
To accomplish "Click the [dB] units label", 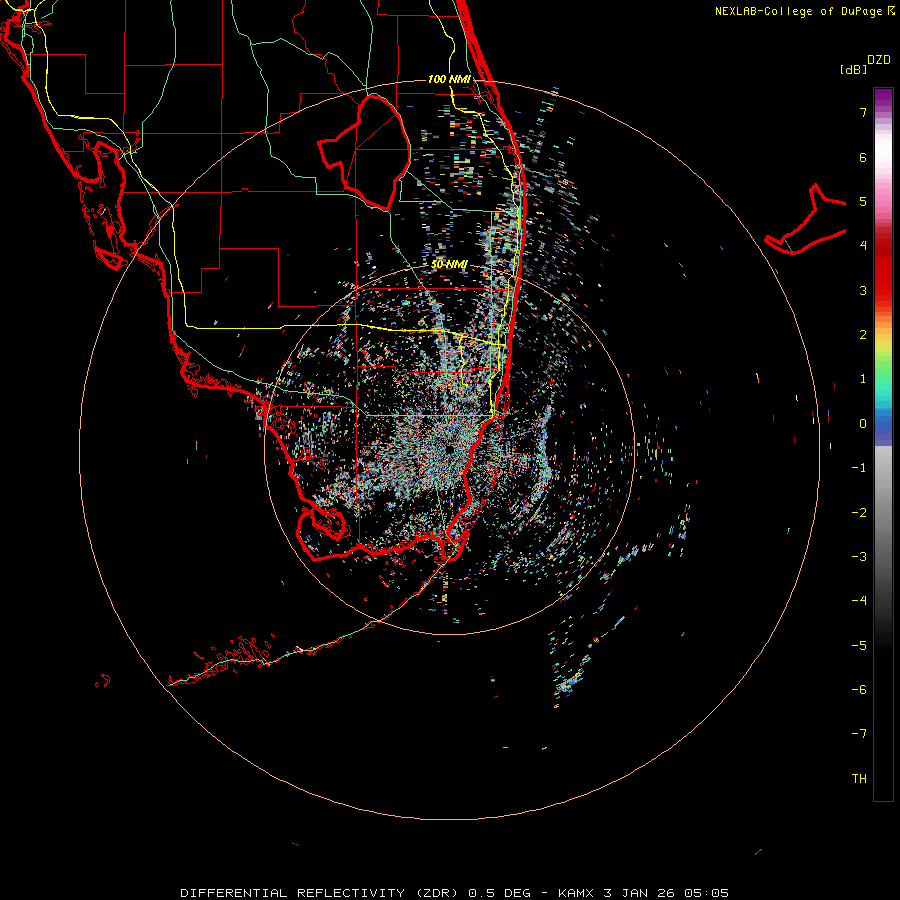I will [x=853, y=69].
